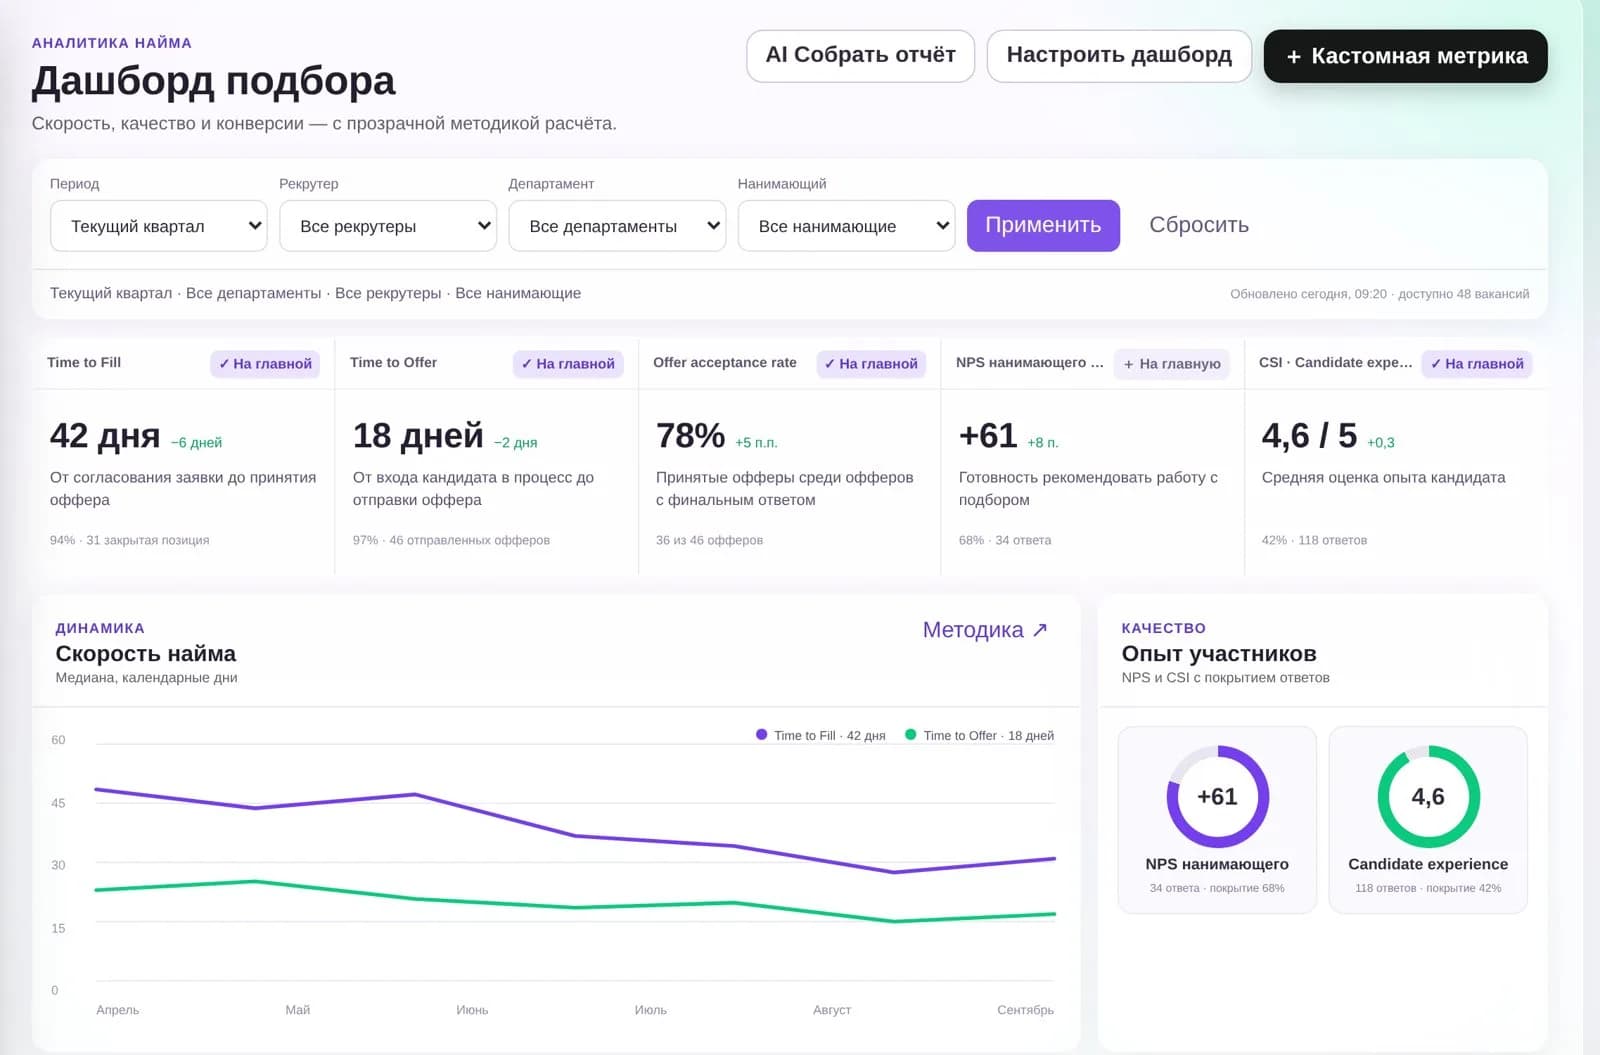Click the text 94% · 31 закрытая позиция

(130, 540)
